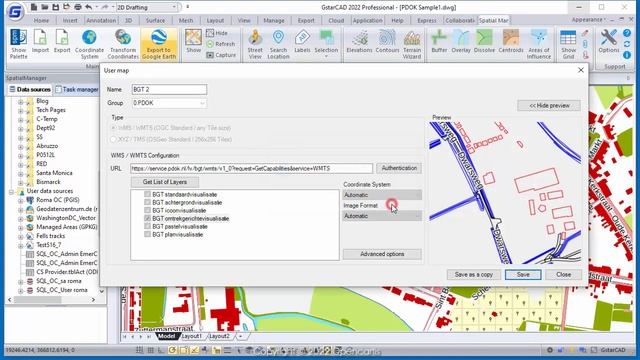Open the Coordinate System tool

(89, 44)
